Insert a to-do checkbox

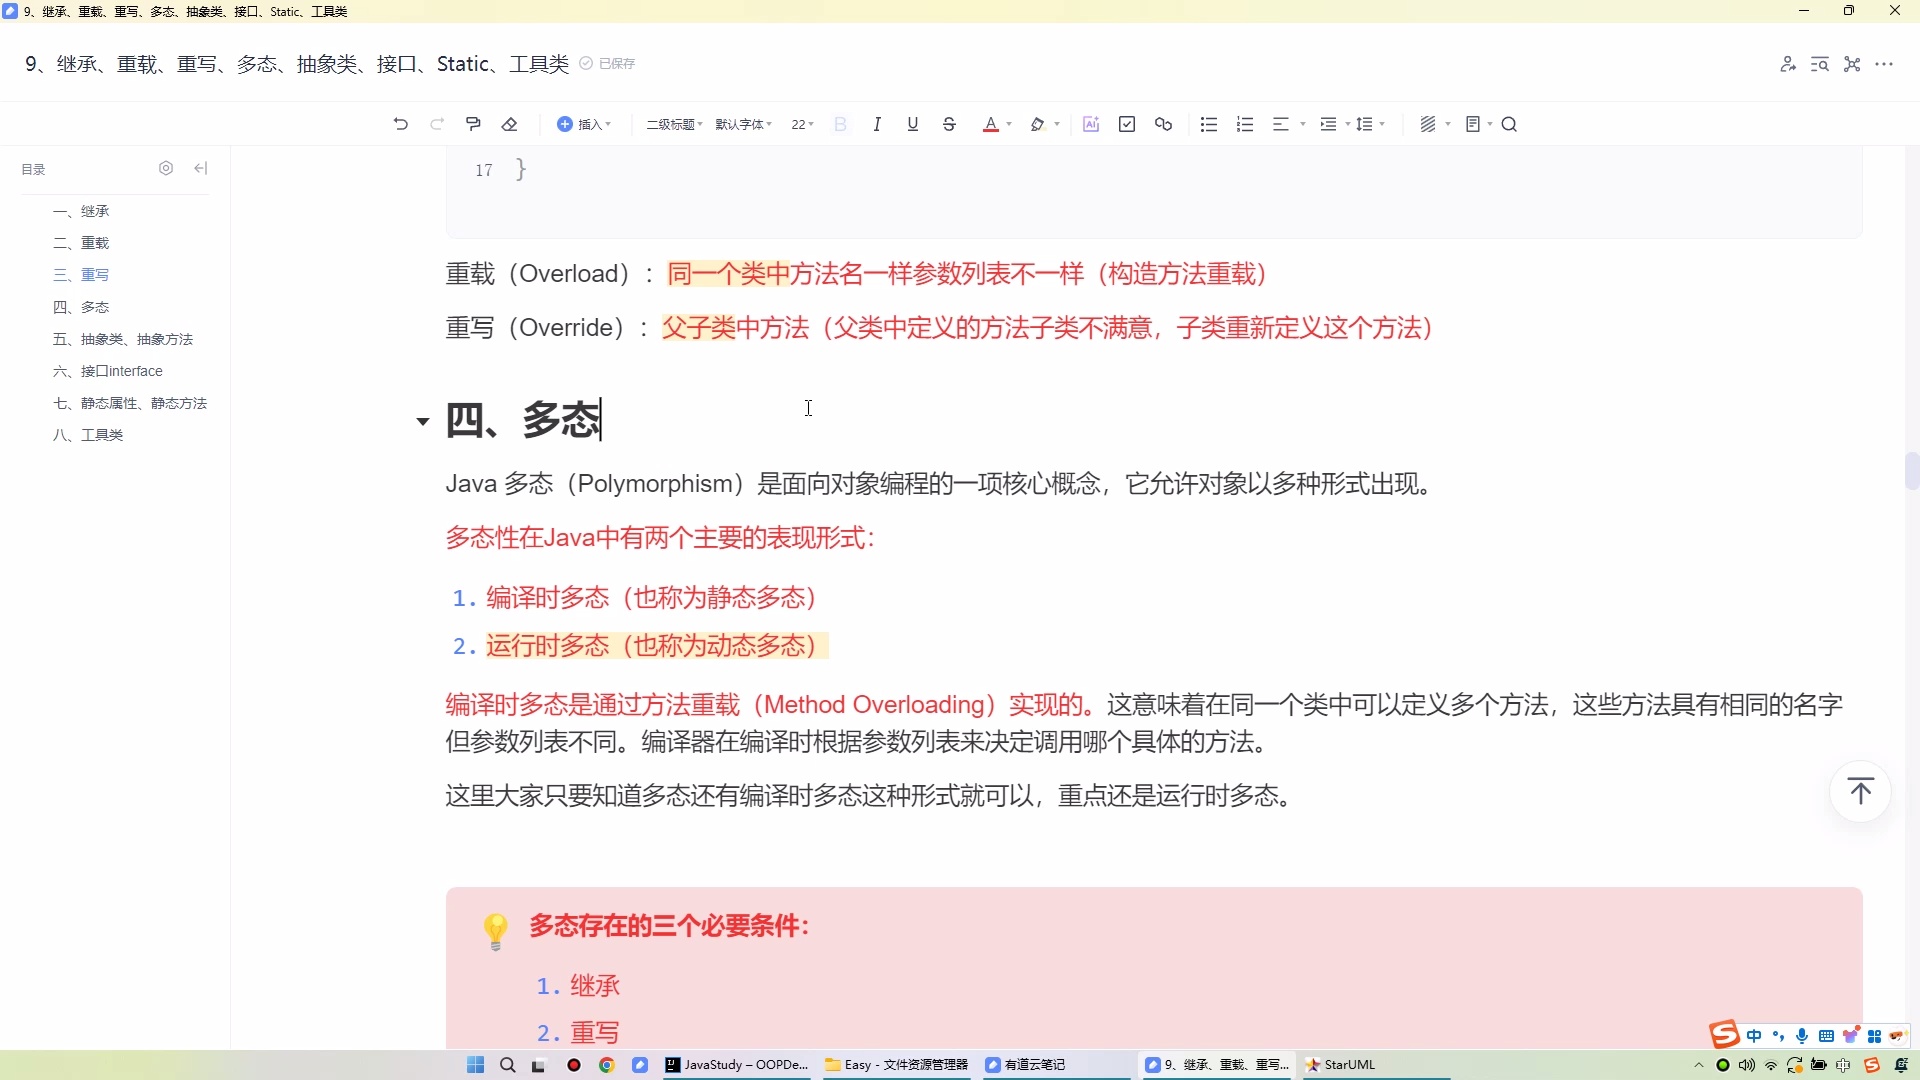pyautogui.click(x=1127, y=123)
